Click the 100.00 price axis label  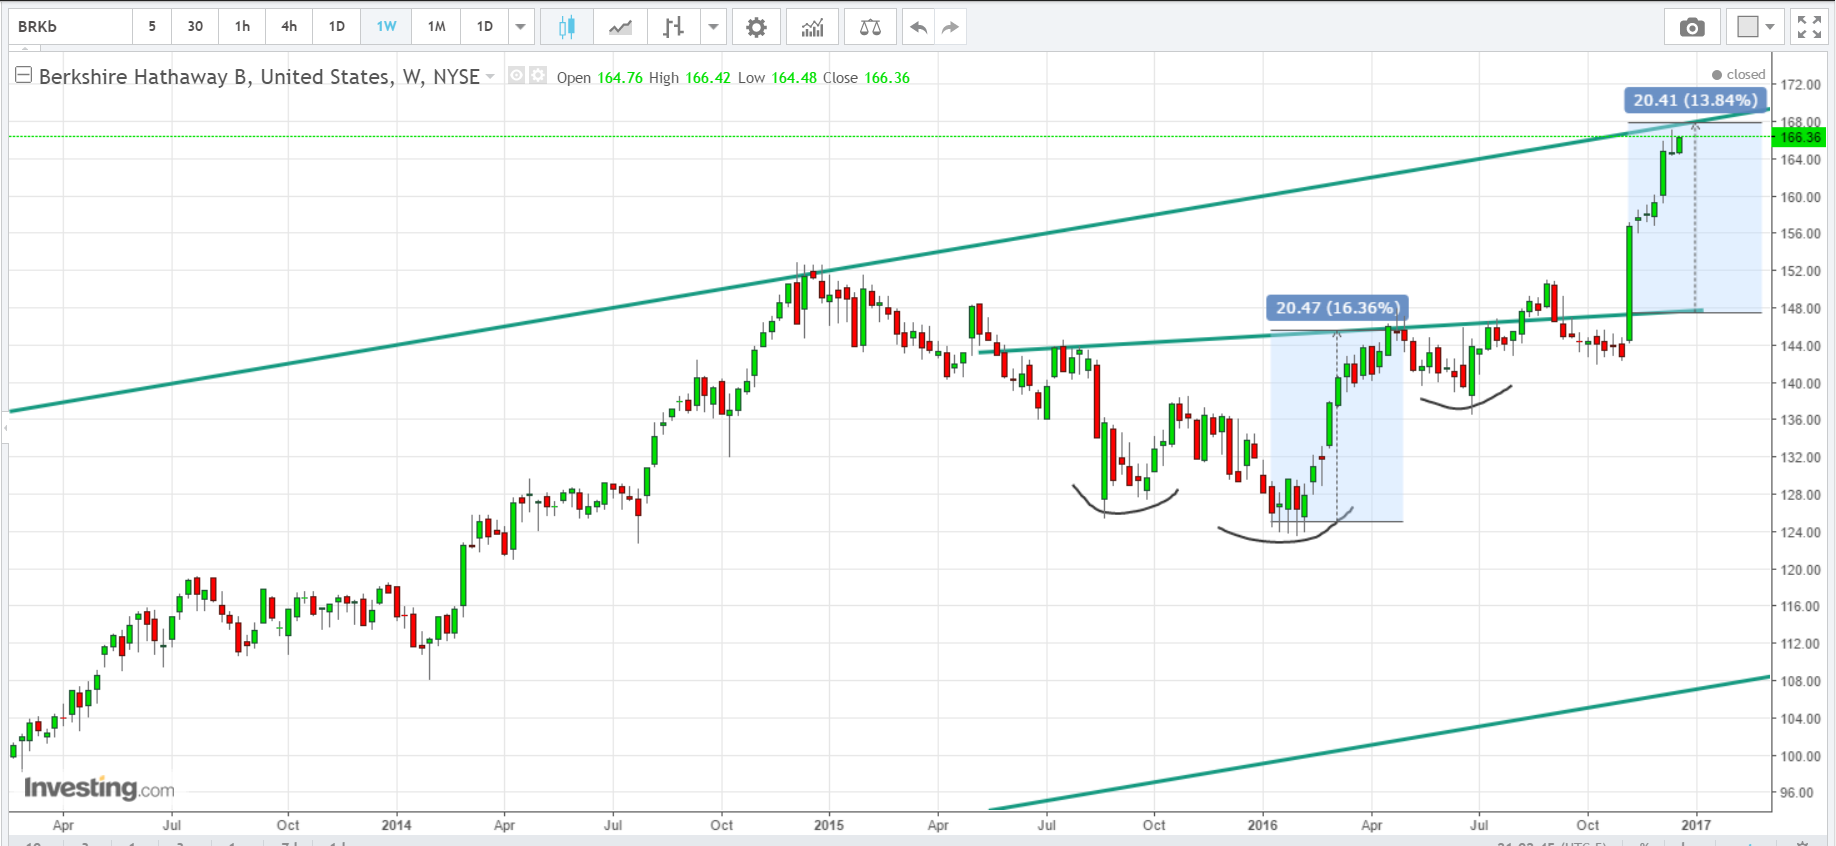coord(1800,757)
